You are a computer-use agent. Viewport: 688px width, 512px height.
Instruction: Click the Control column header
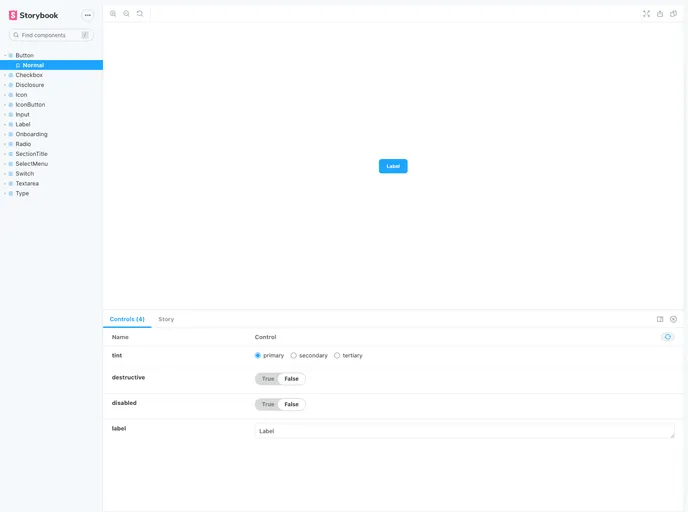(265, 337)
